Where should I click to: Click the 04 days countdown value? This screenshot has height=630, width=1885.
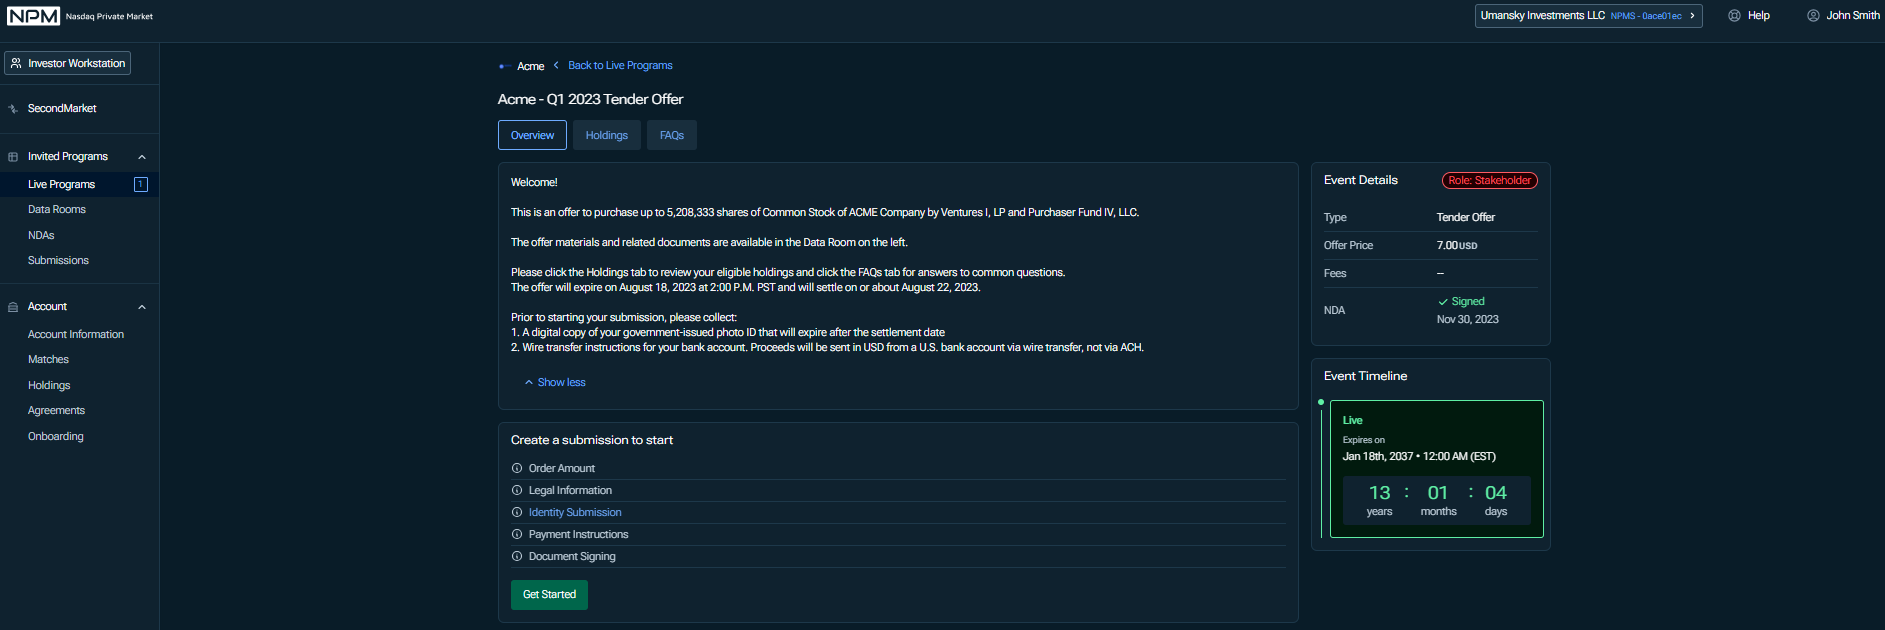coord(1496,493)
